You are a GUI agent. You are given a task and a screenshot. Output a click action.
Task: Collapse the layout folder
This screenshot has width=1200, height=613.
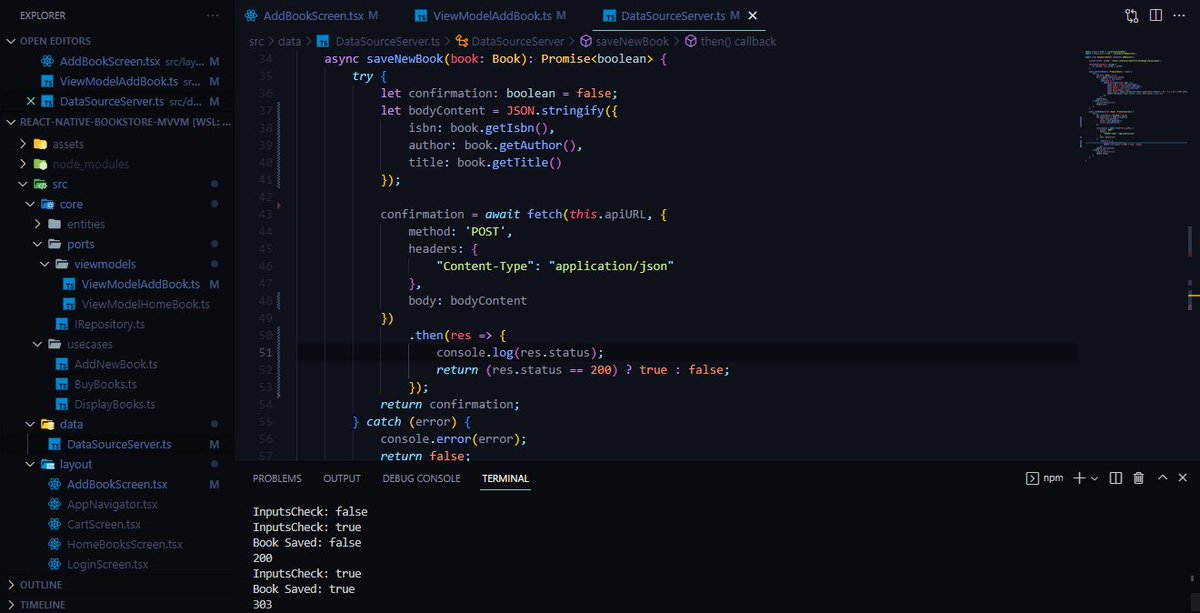pos(75,464)
